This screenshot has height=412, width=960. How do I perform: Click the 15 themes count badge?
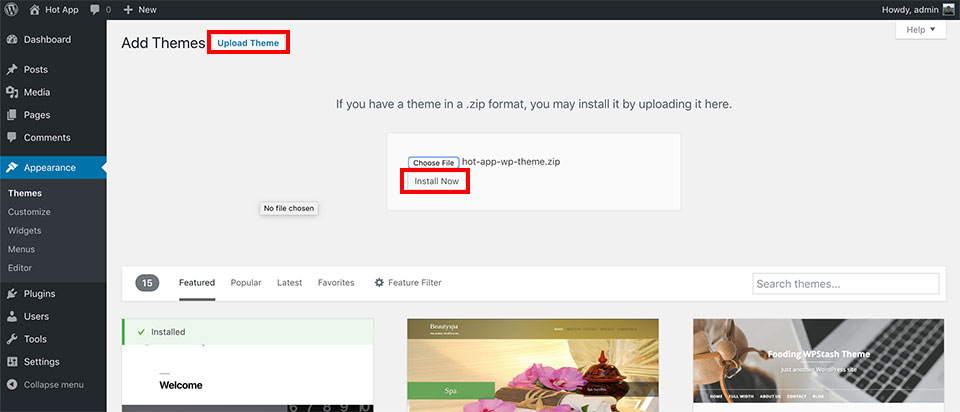[147, 283]
